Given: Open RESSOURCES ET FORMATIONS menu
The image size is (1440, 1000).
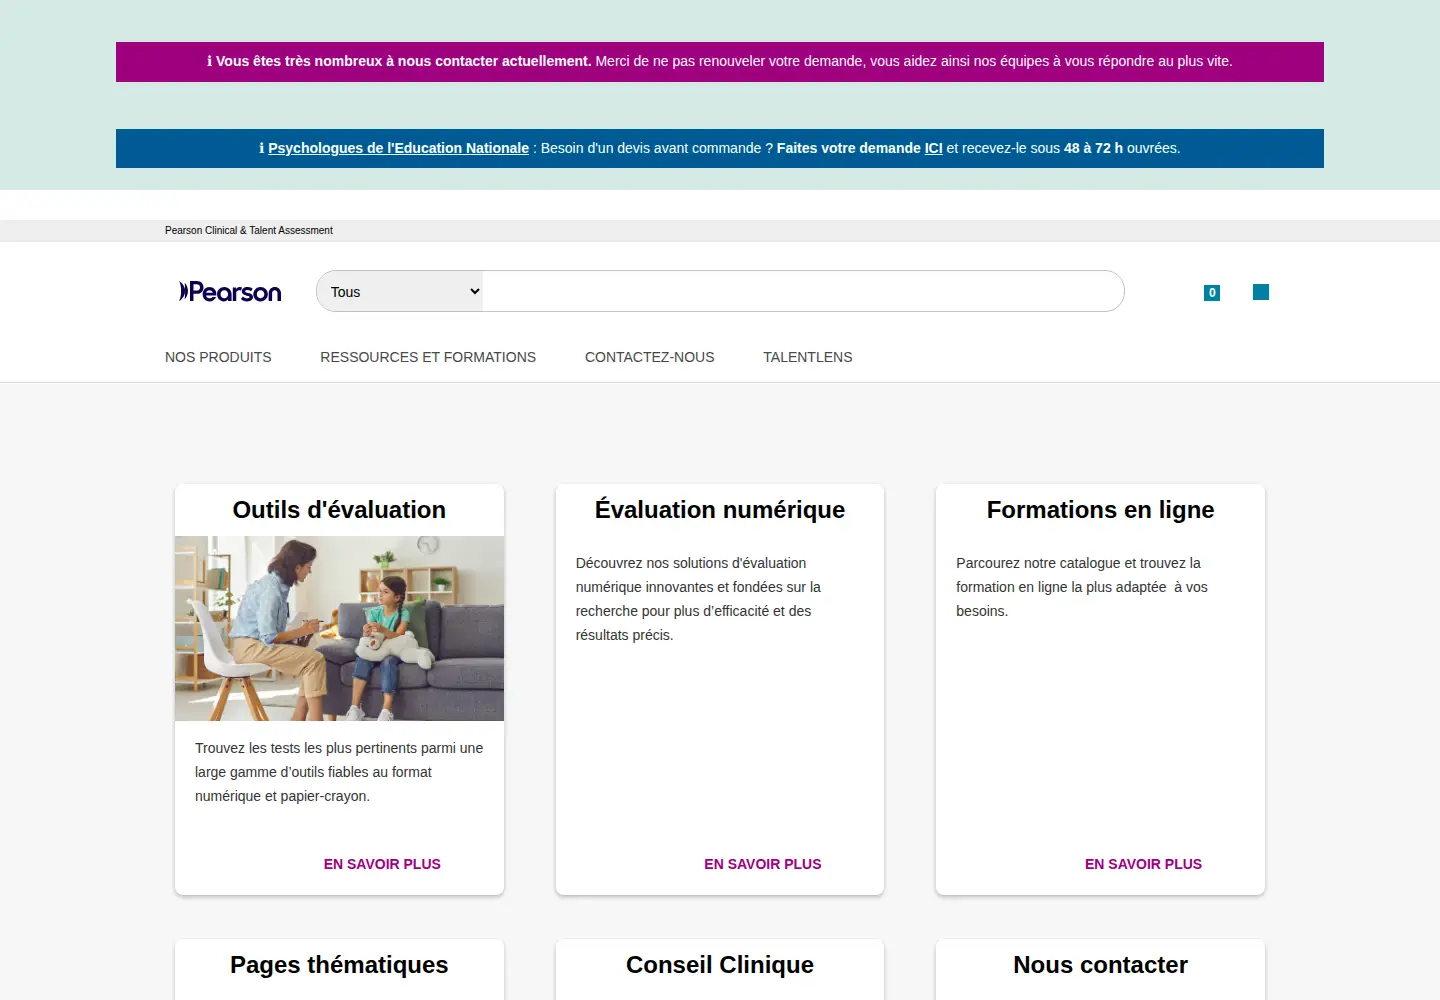Looking at the screenshot, I should [x=428, y=357].
